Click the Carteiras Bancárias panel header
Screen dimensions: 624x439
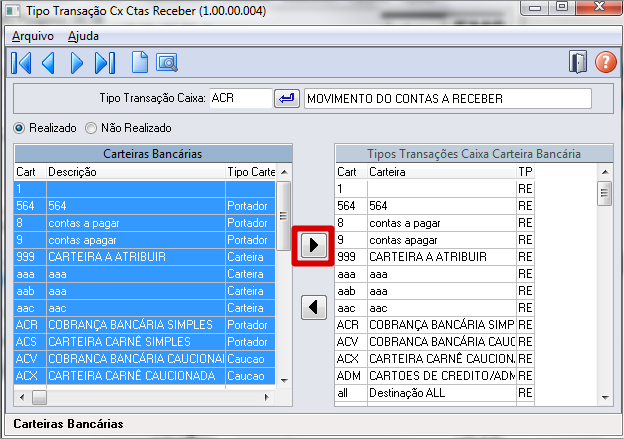(153, 154)
